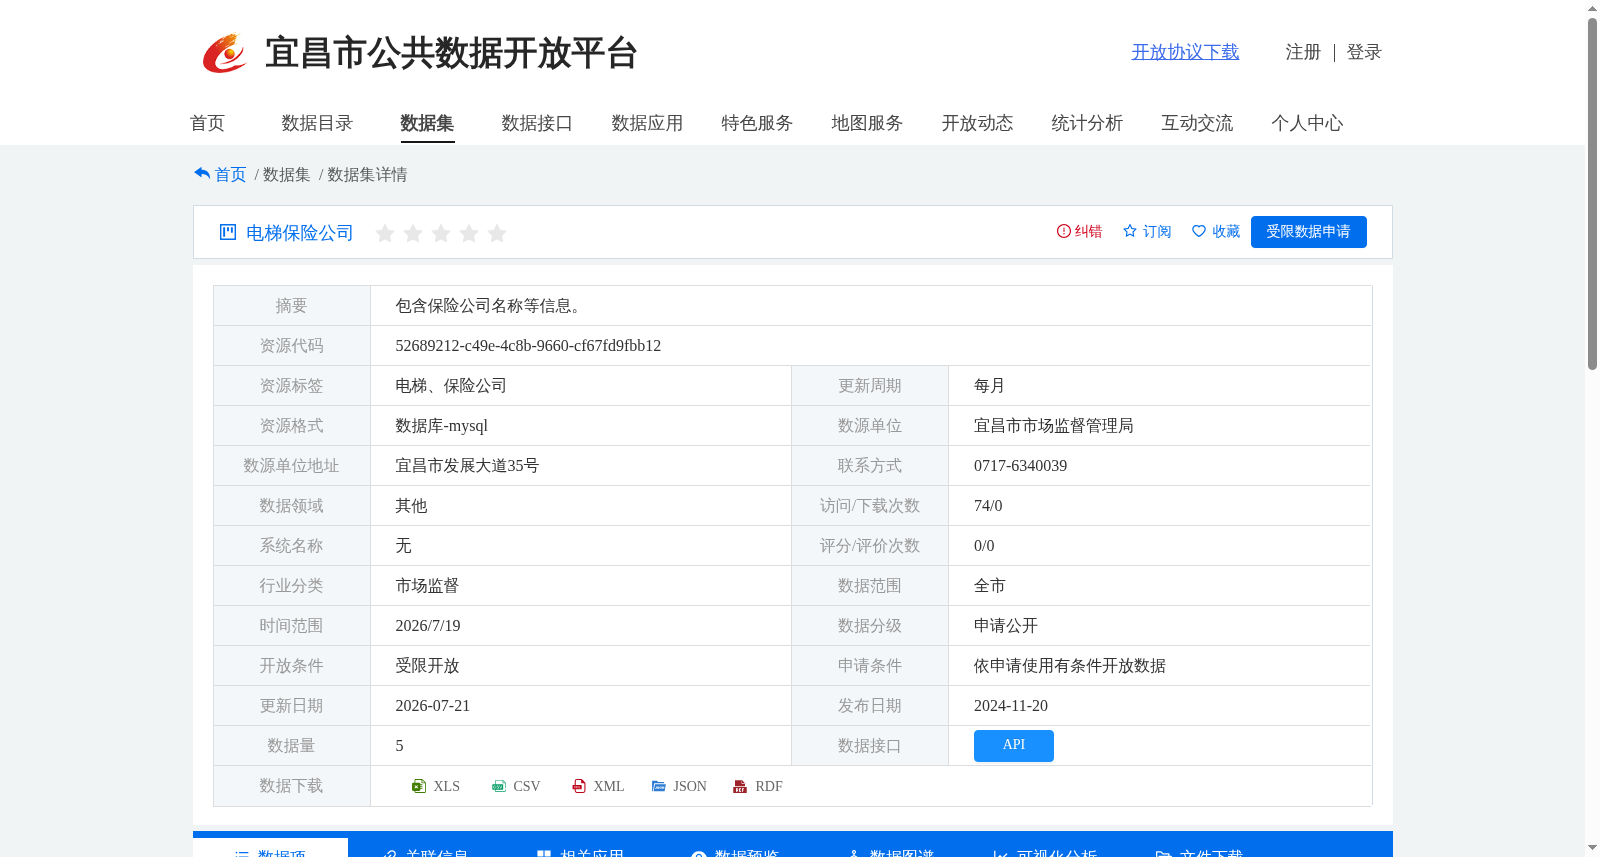Click the 开放协议下载 link
1600x857 pixels.
coord(1185,52)
